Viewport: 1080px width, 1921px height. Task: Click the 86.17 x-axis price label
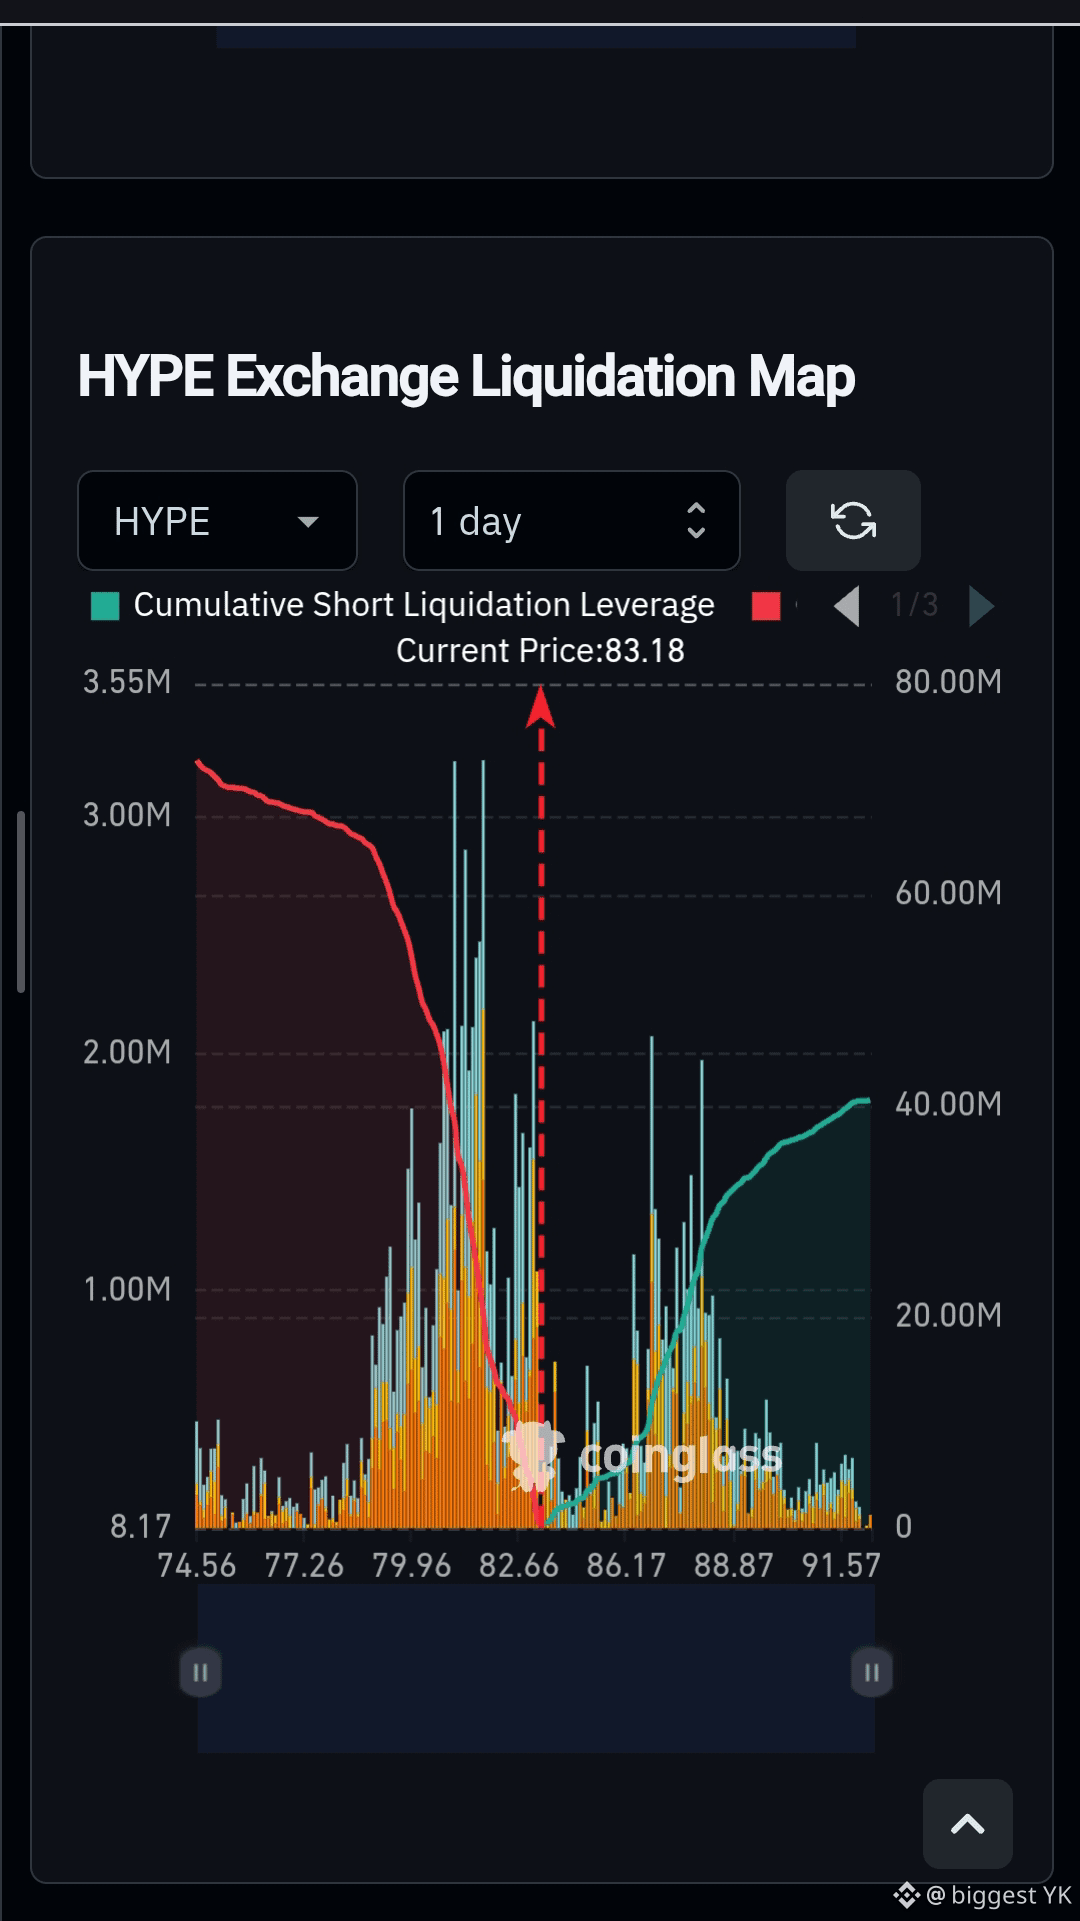click(626, 1565)
